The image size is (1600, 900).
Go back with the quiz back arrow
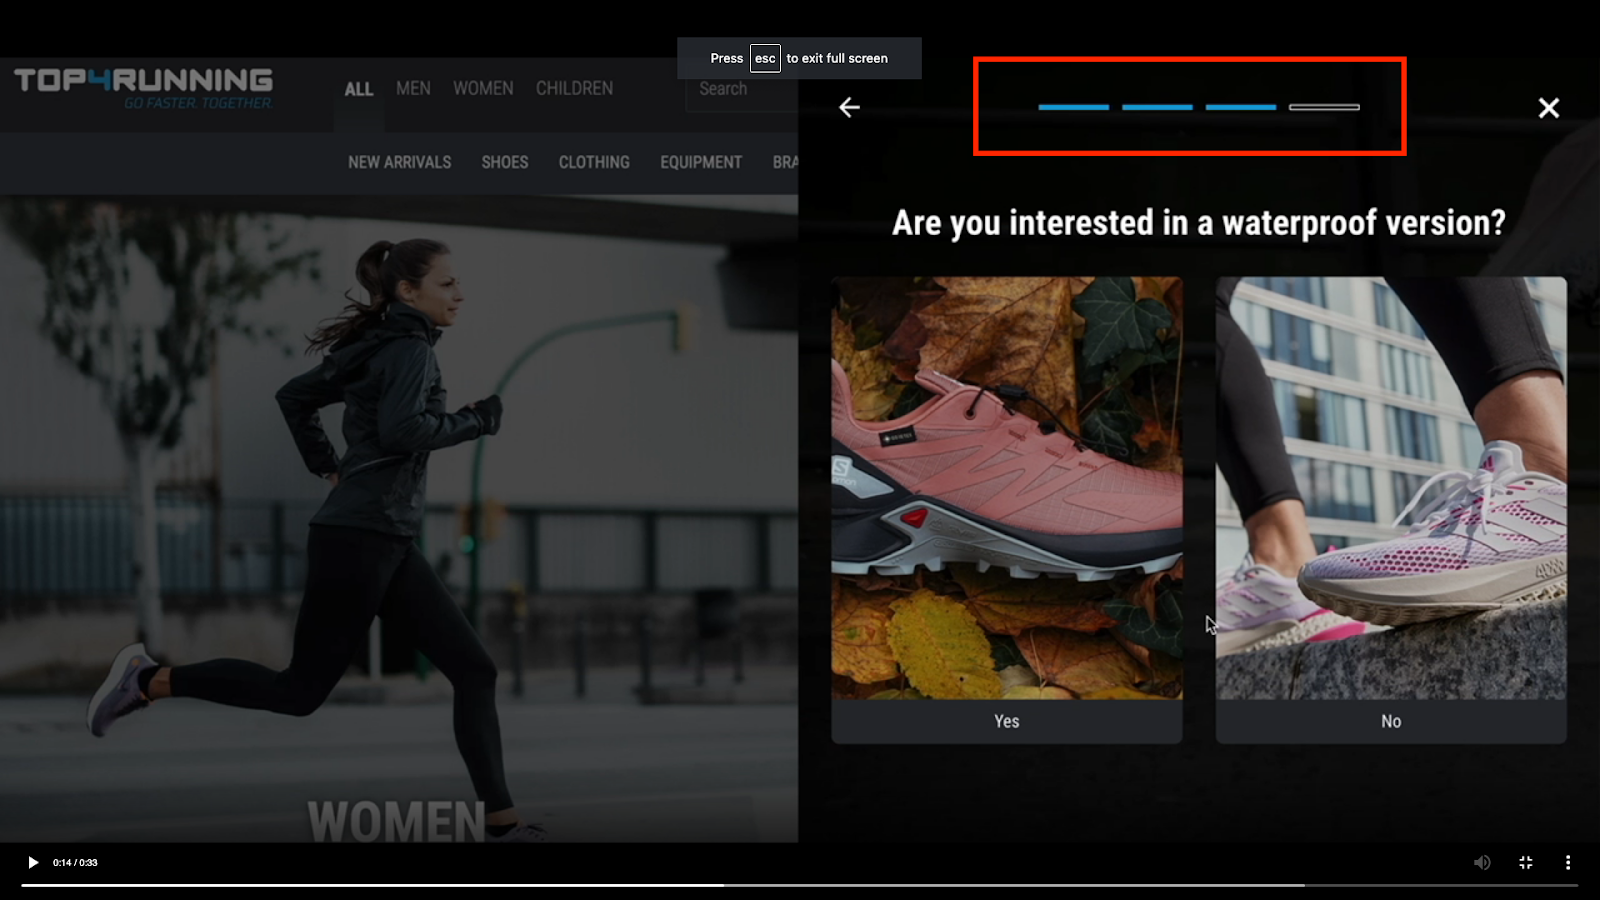[849, 107]
